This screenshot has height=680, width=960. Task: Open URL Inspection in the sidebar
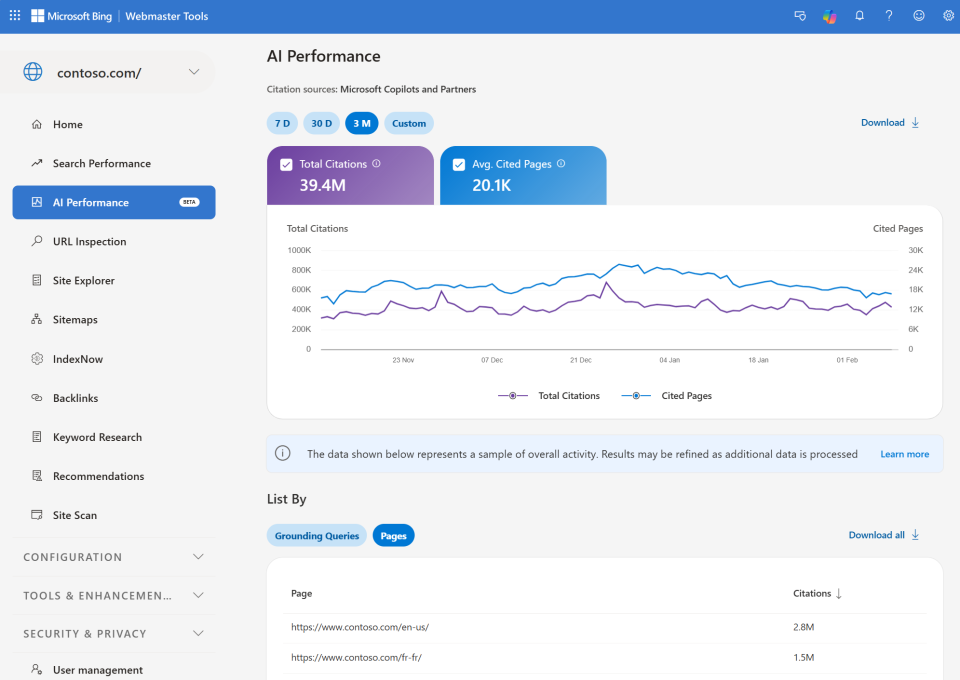89,241
